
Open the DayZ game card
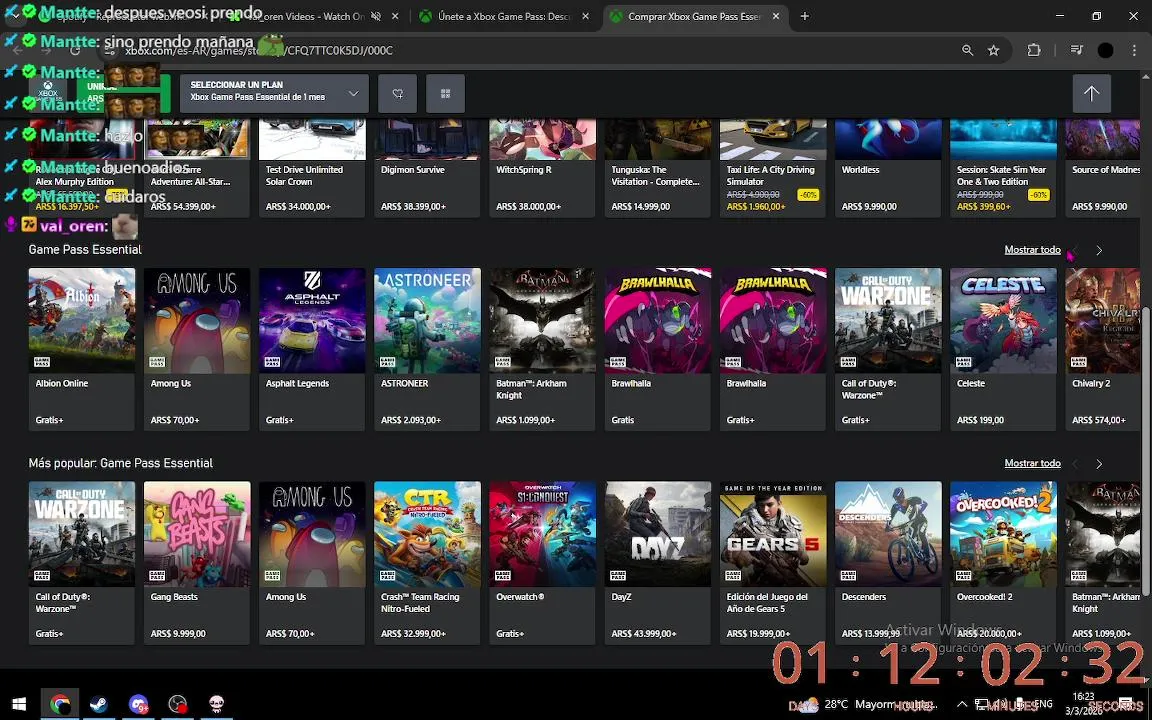click(x=658, y=563)
